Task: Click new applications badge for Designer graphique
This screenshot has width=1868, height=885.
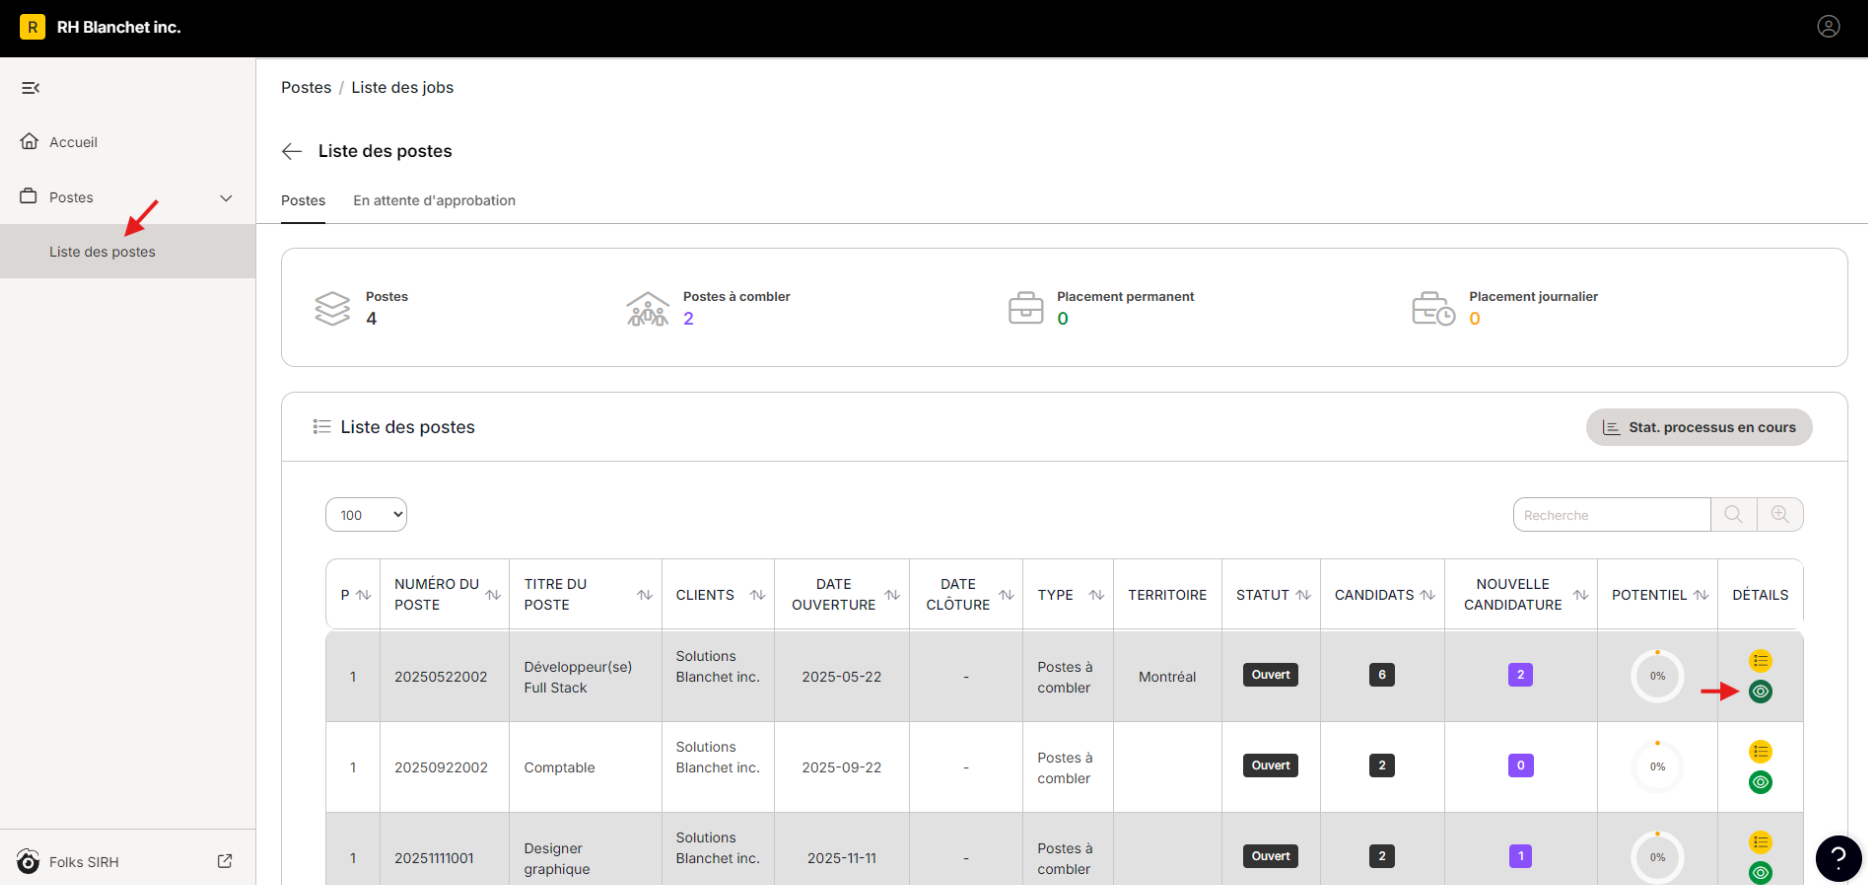Action: pos(1520,856)
